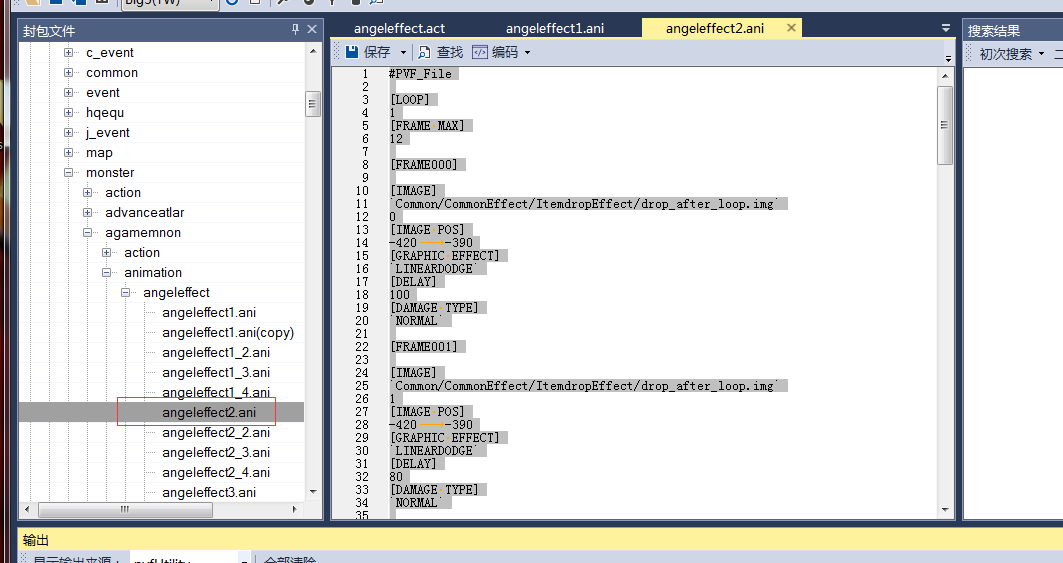Switch to the angeleffect.act tab

click(x=399, y=28)
